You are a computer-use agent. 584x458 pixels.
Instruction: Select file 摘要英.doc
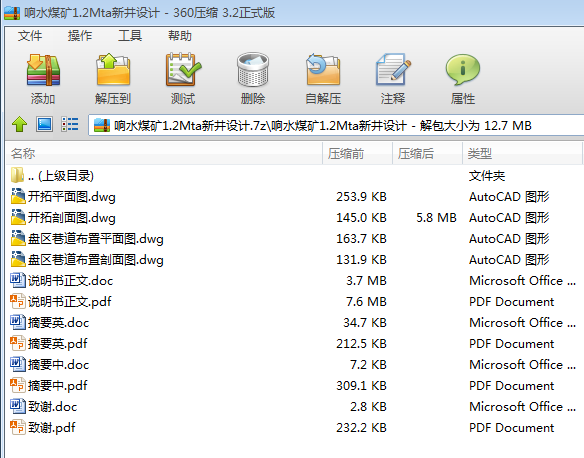point(295,322)
